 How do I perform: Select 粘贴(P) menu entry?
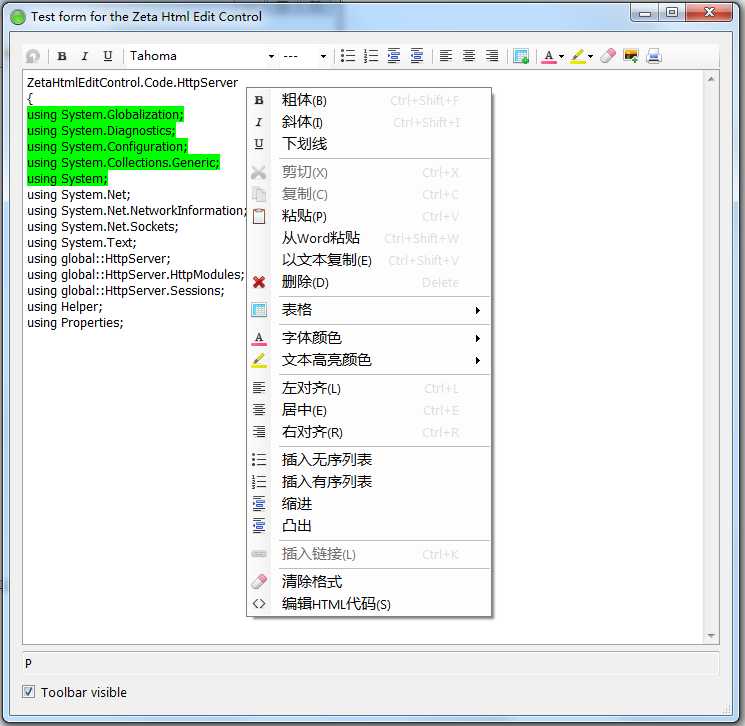pyautogui.click(x=370, y=216)
